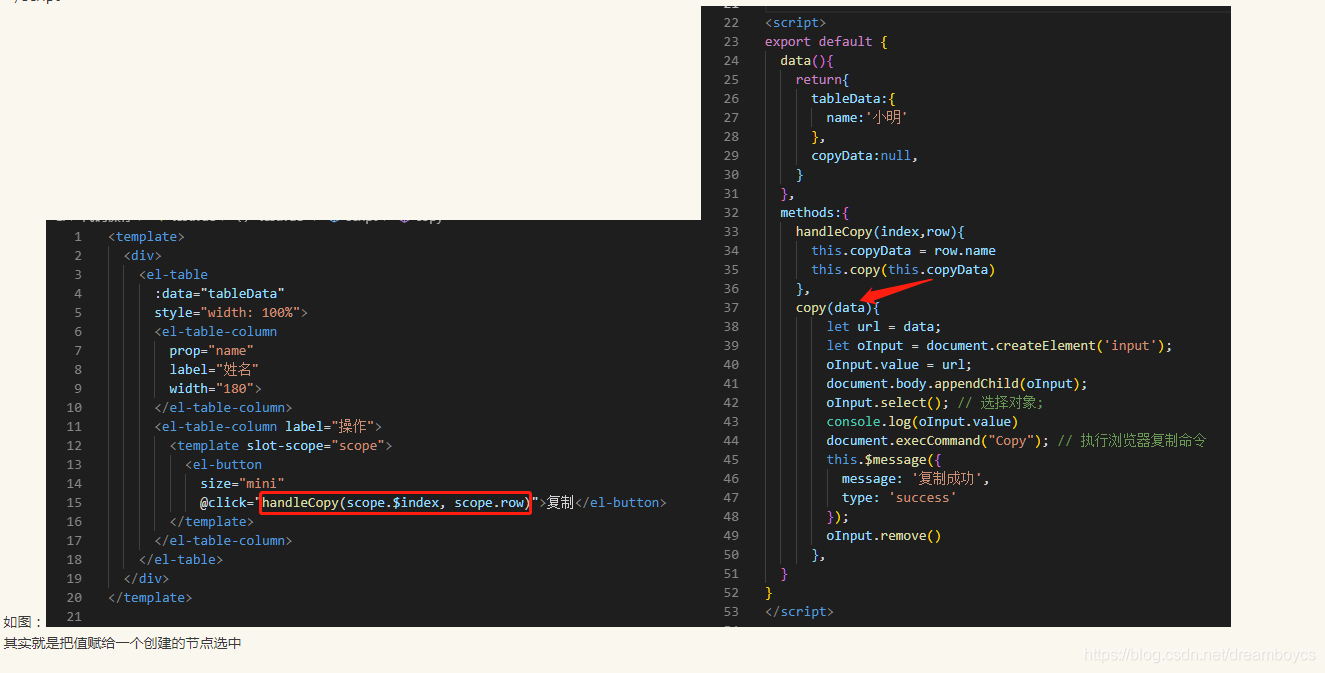
Task: Select the 'style="width: 100%">' line
Action: click(231, 313)
